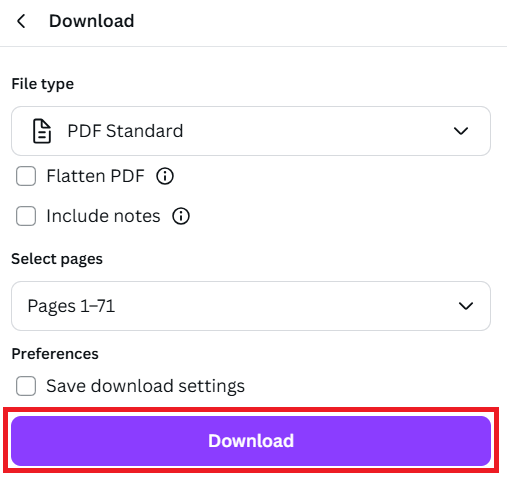Viewport: 507px width, 478px height.
Task: Click the Preferences section heading
Action: (x=55, y=354)
